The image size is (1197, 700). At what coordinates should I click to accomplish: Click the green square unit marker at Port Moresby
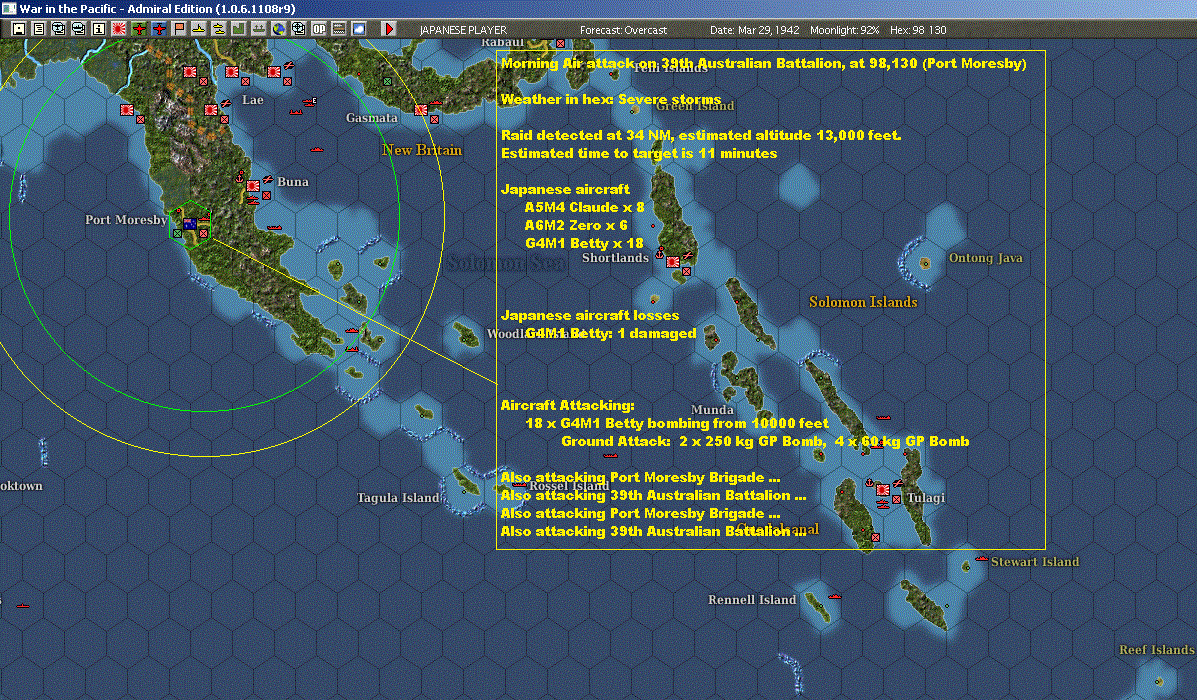(177, 234)
